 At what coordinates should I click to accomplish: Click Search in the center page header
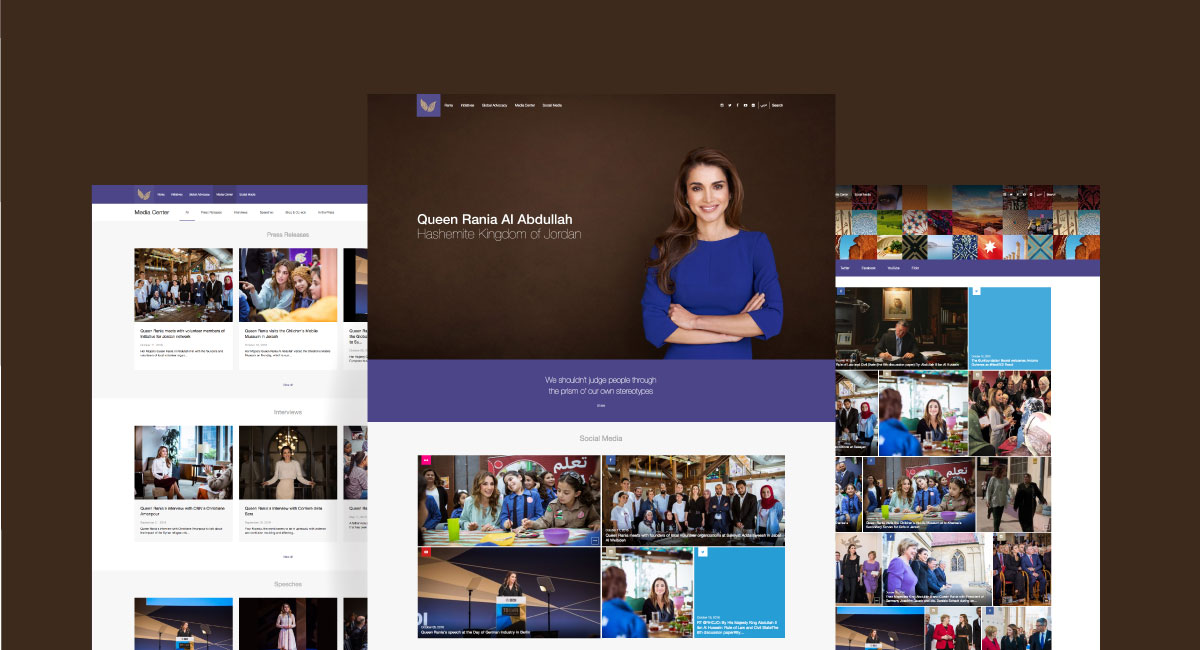[x=777, y=105]
